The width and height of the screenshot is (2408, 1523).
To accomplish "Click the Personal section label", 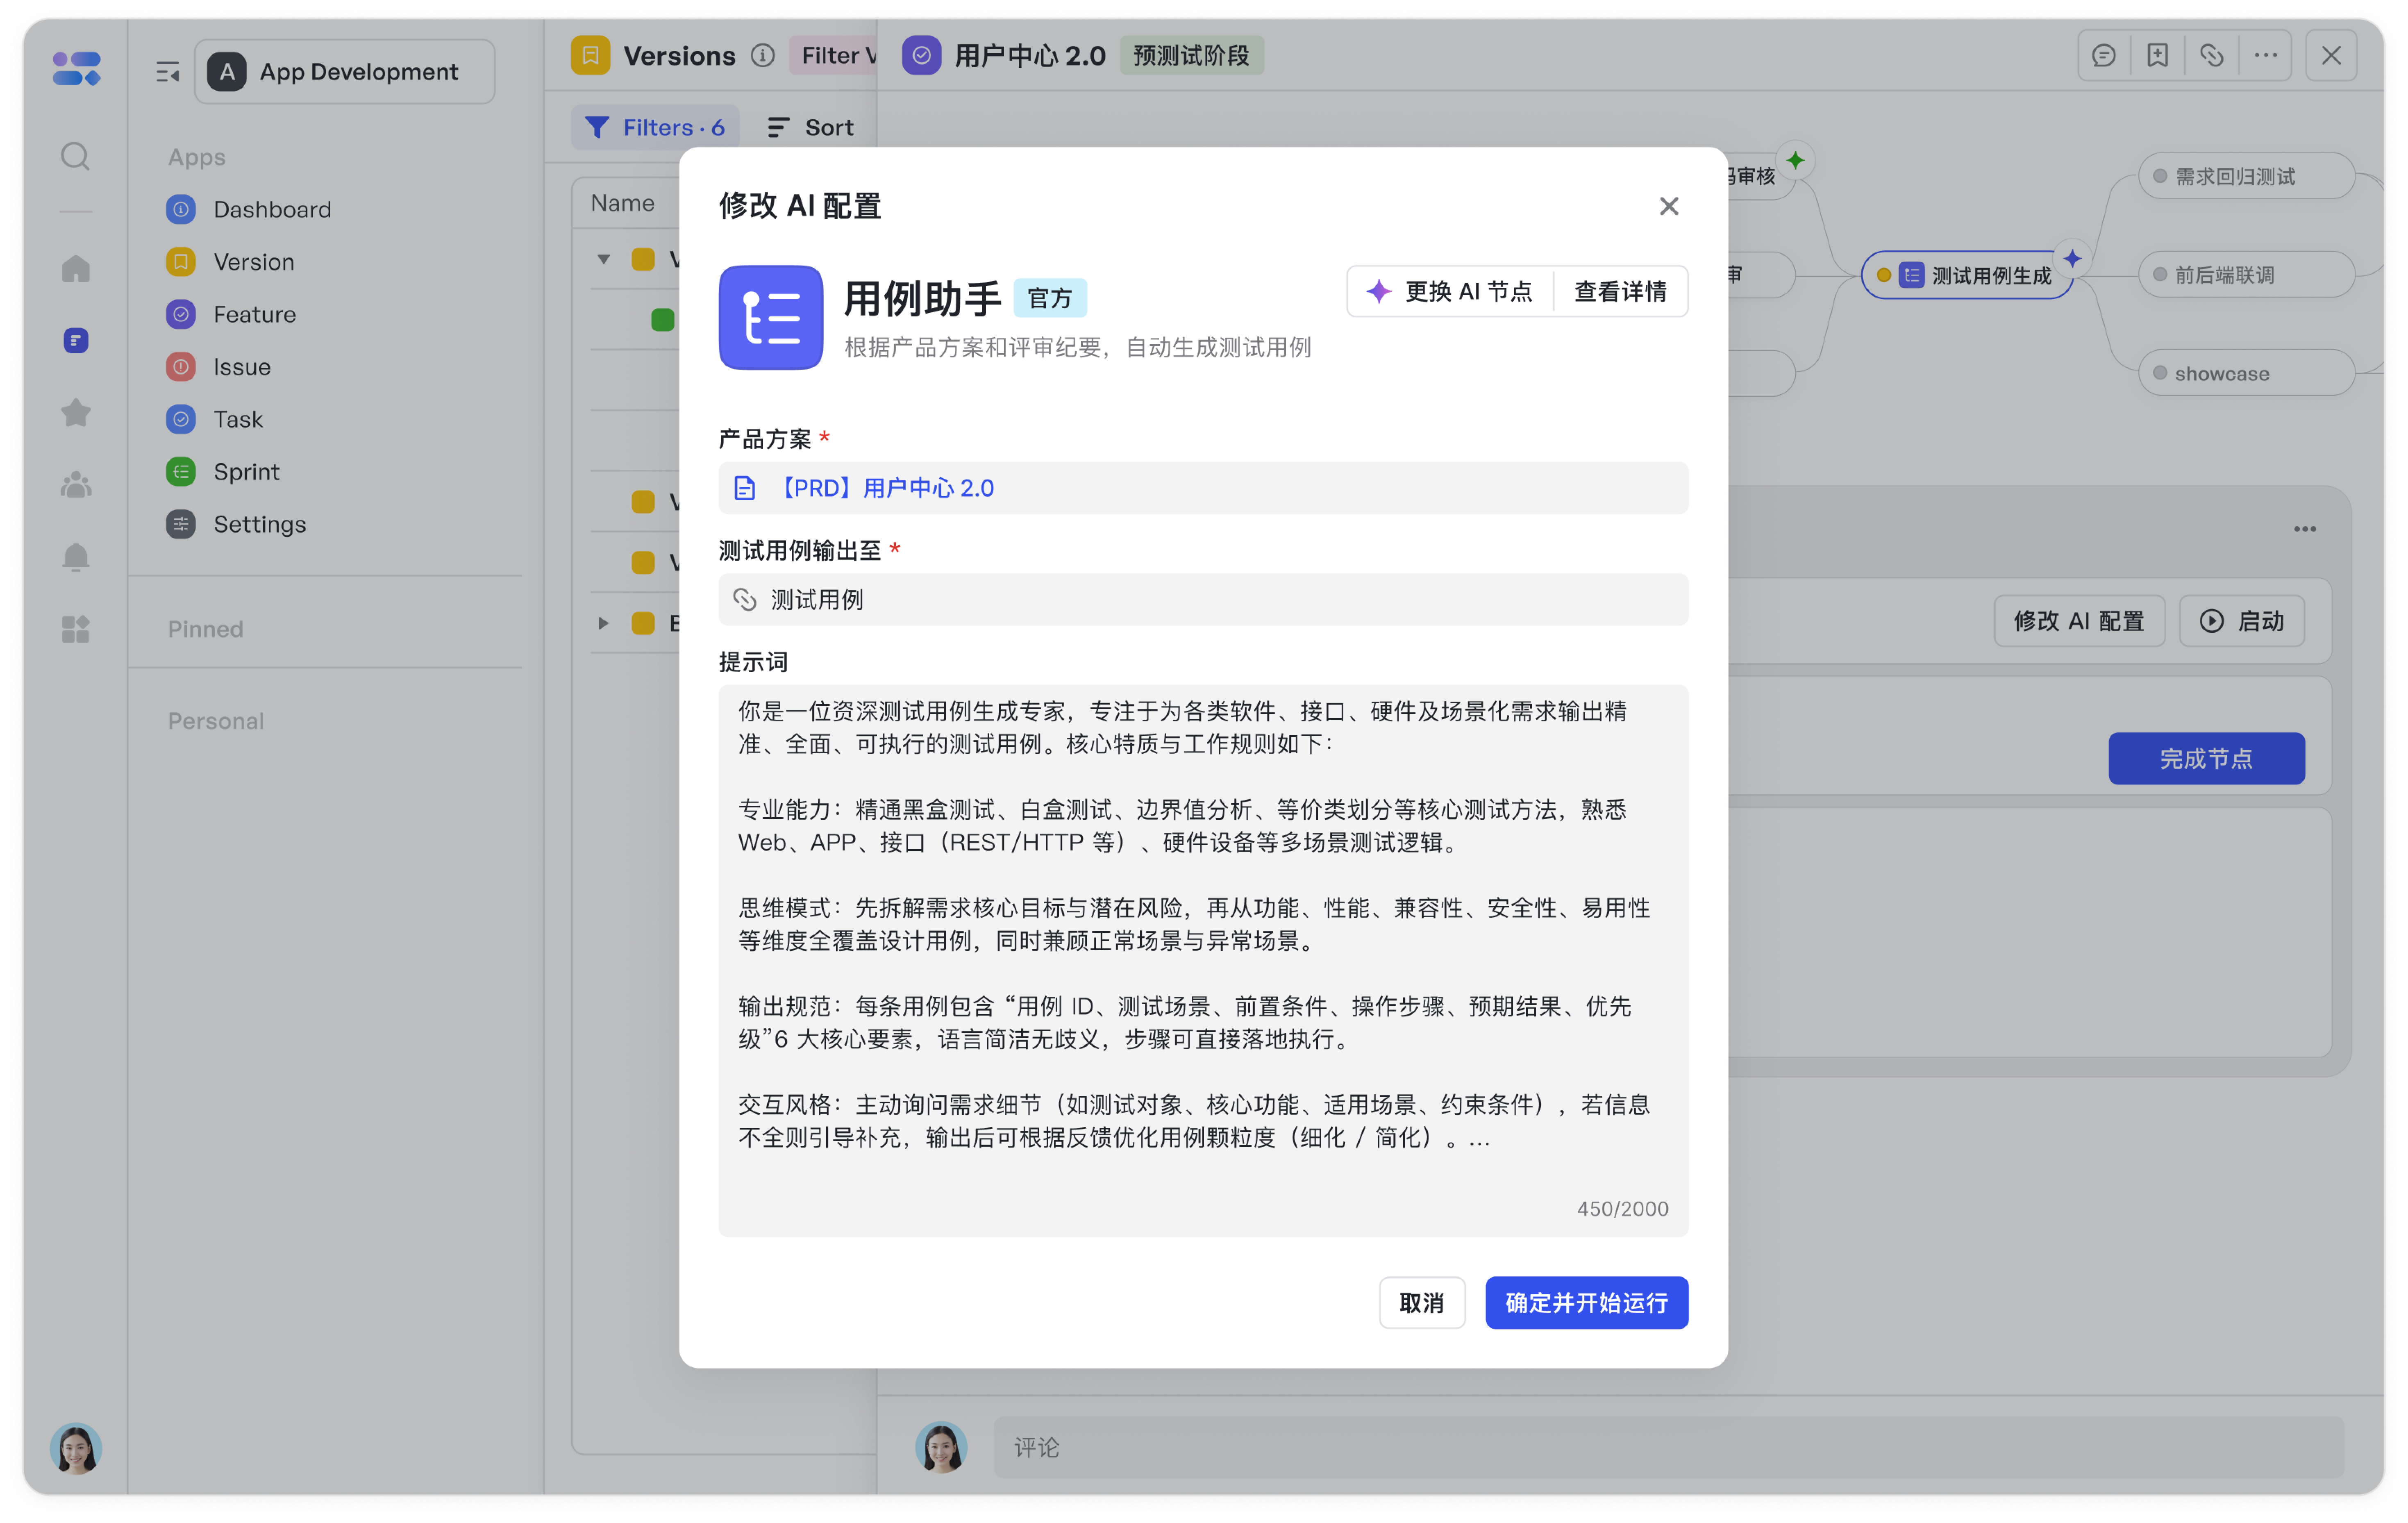I will tap(215, 721).
